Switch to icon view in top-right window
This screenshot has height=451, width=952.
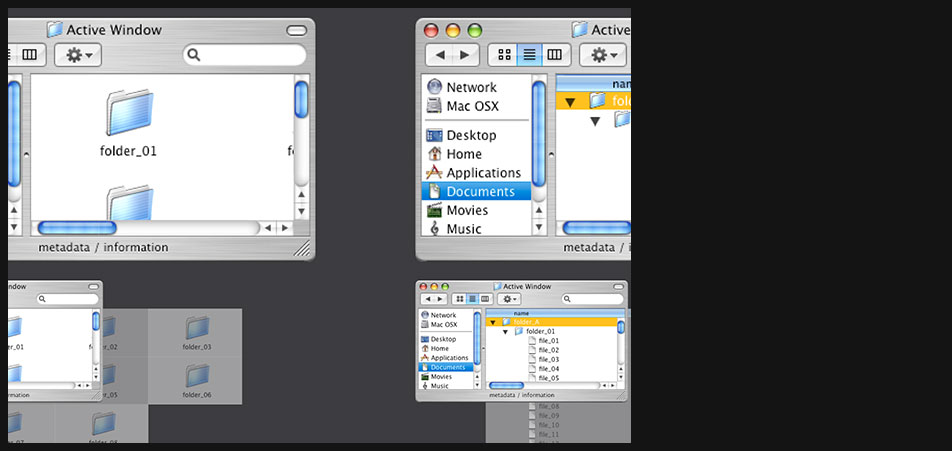point(505,55)
